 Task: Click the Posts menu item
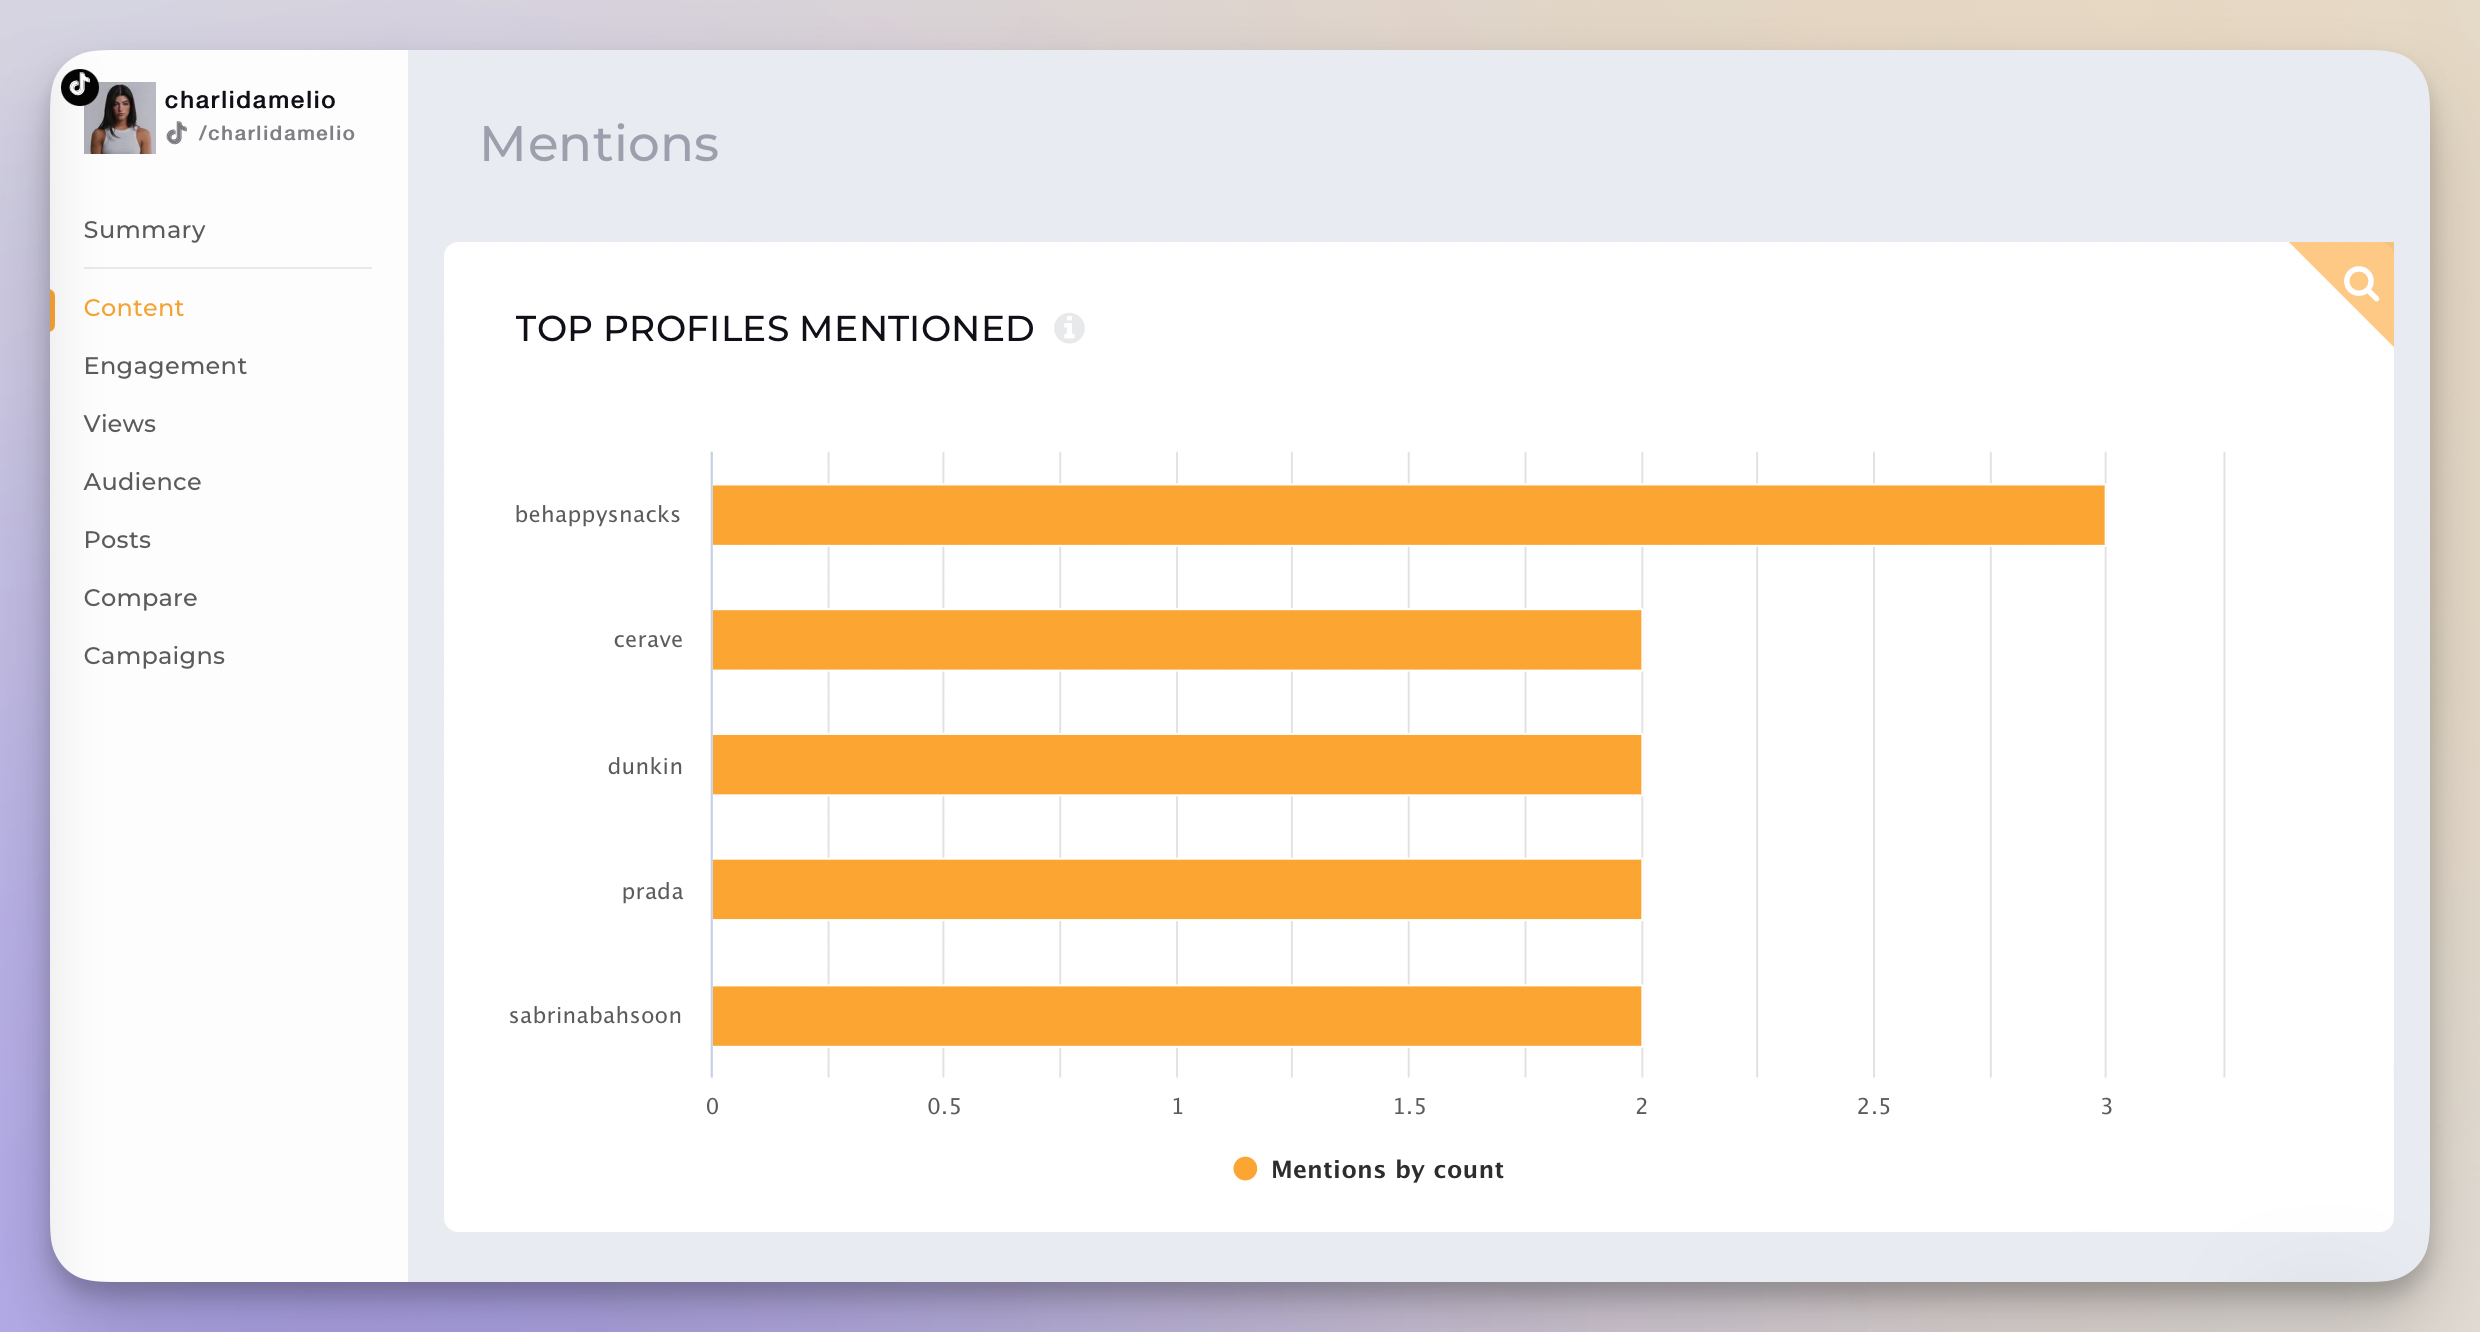point(116,538)
